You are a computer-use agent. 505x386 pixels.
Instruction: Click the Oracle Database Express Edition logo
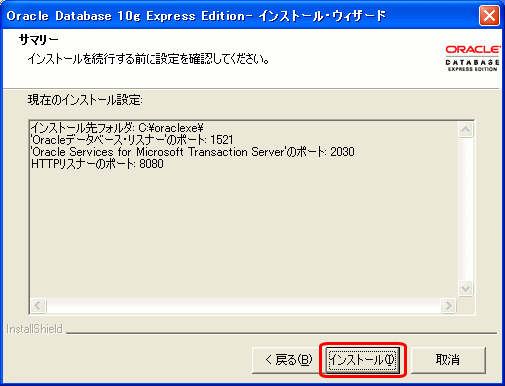click(472, 58)
